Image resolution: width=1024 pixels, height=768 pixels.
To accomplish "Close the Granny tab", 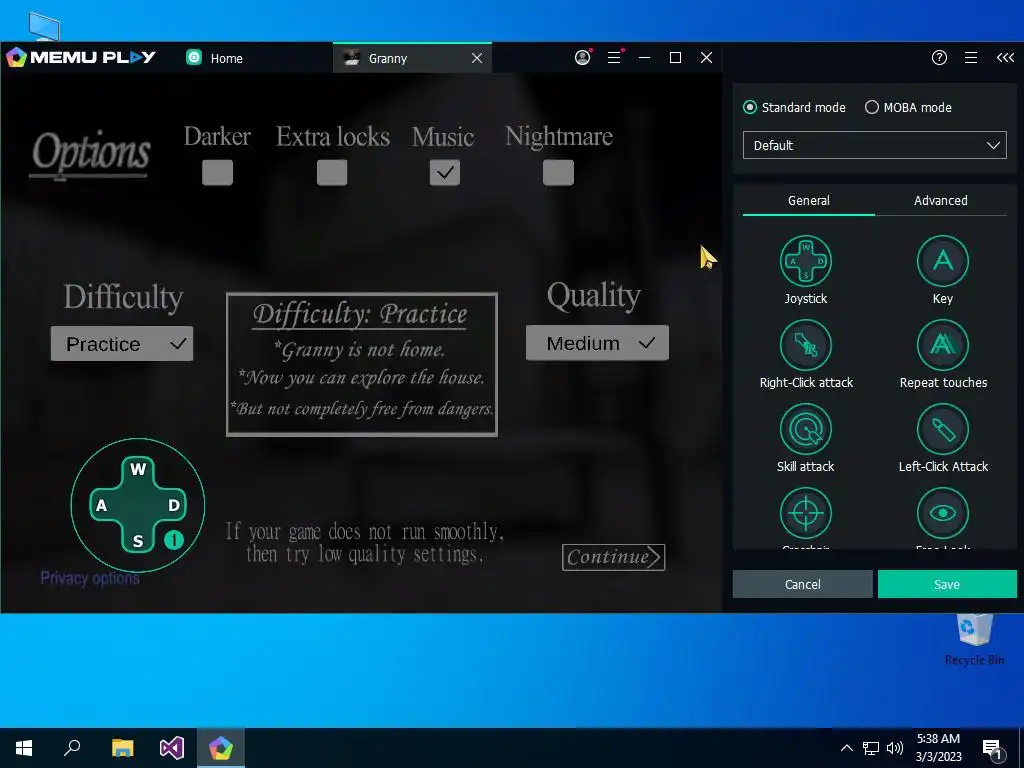I will [x=477, y=58].
